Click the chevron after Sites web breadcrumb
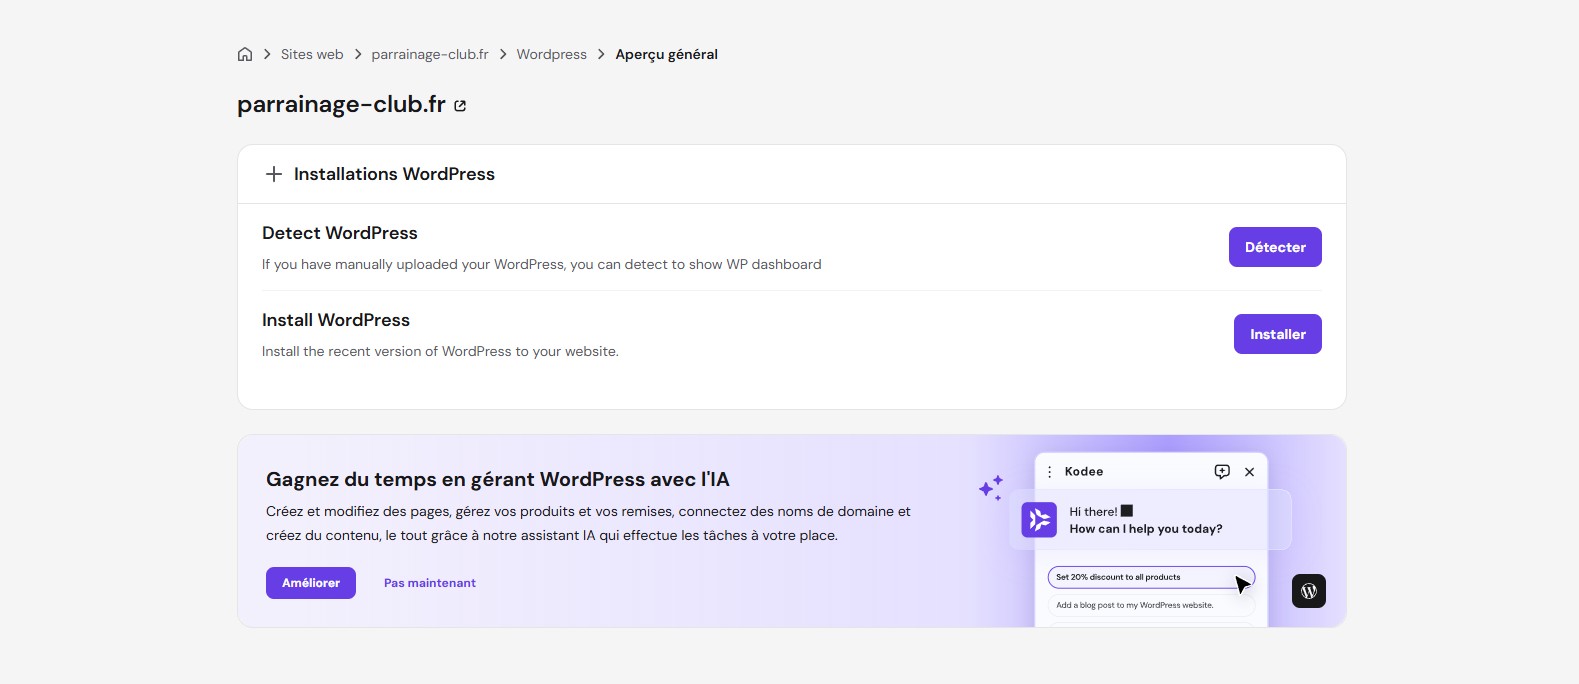Screen dimensions: 1579x684 358,54
